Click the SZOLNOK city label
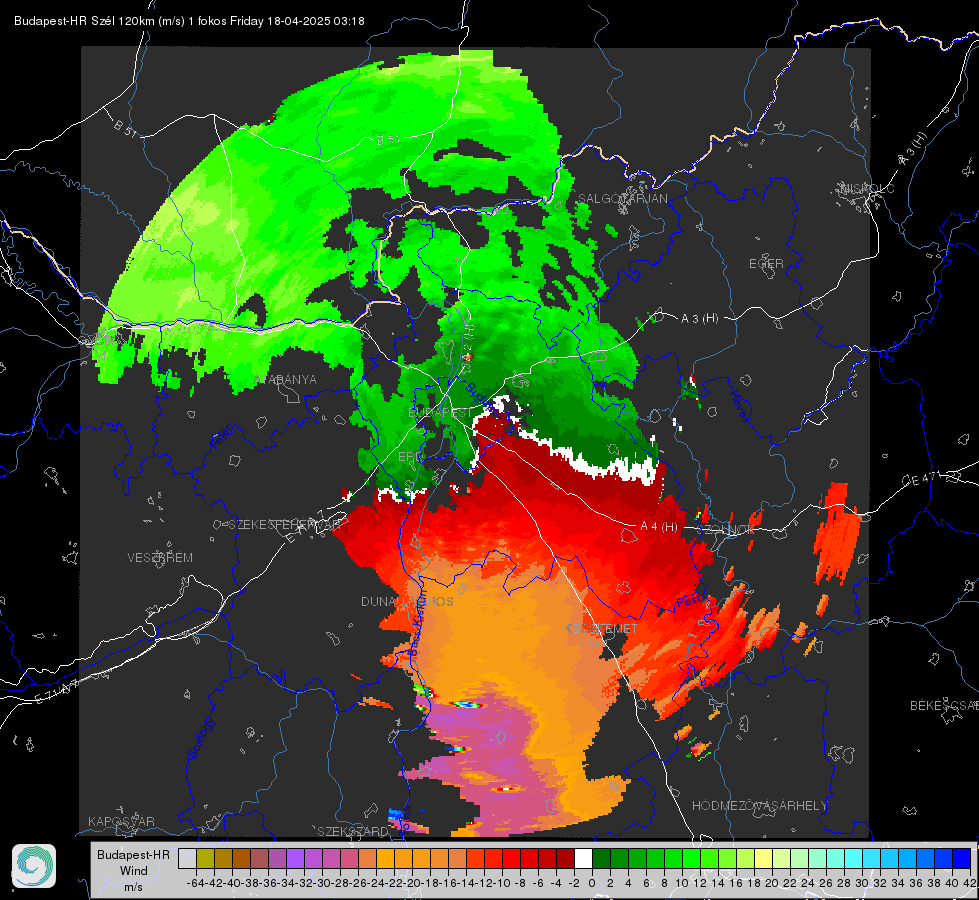The height and width of the screenshot is (900, 979). pos(726,530)
